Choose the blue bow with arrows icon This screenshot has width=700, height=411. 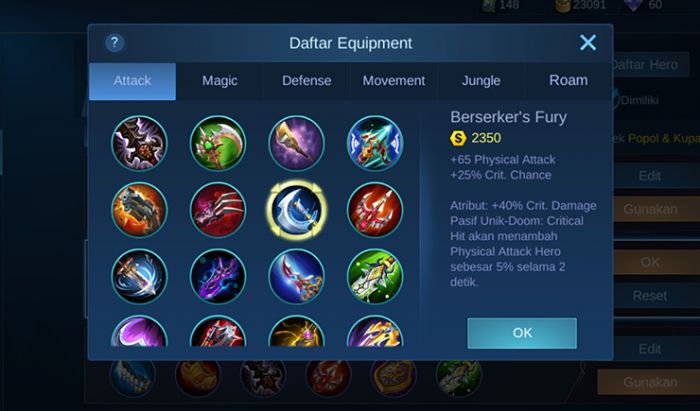[375, 143]
